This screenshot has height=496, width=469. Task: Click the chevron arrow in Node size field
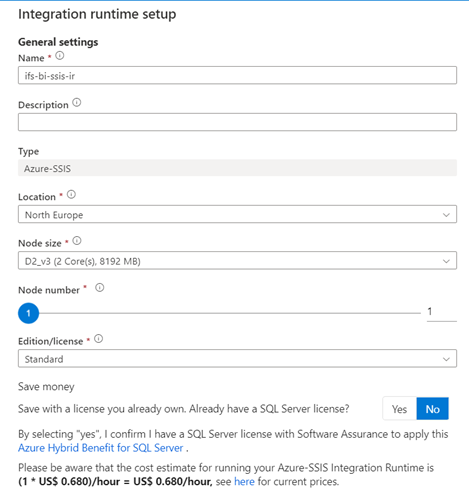click(x=446, y=261)
